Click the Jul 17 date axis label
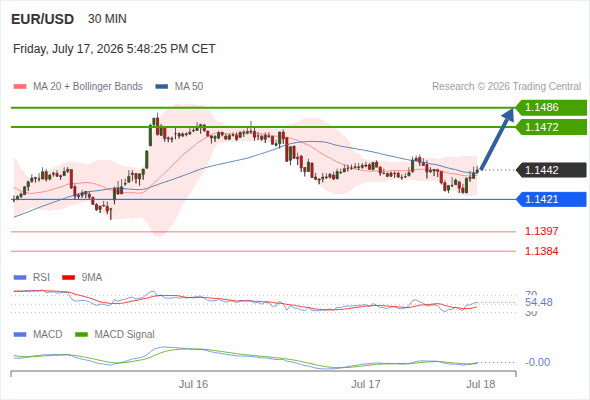Screen dimensions: 590x400 [x=366, y=384]
